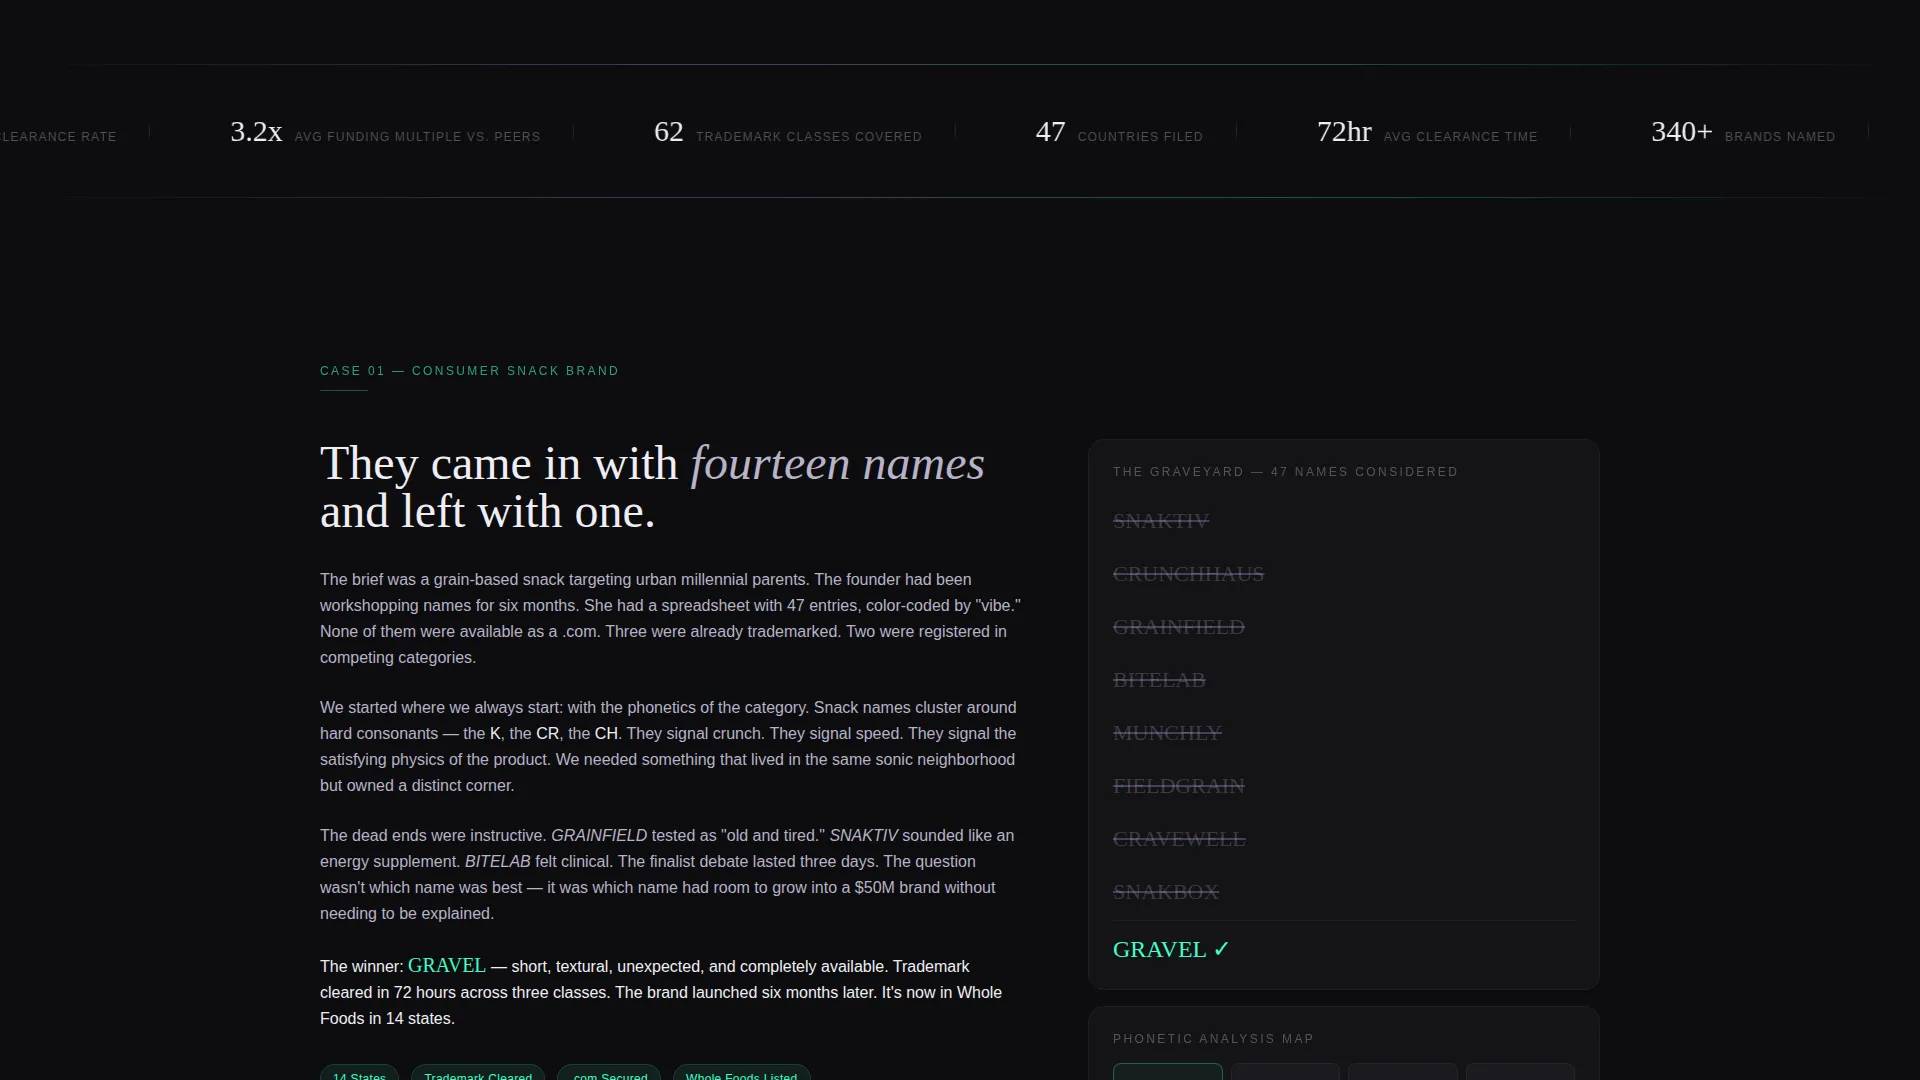Click the highlighted "CR" consonant in the text

(547, 734)
